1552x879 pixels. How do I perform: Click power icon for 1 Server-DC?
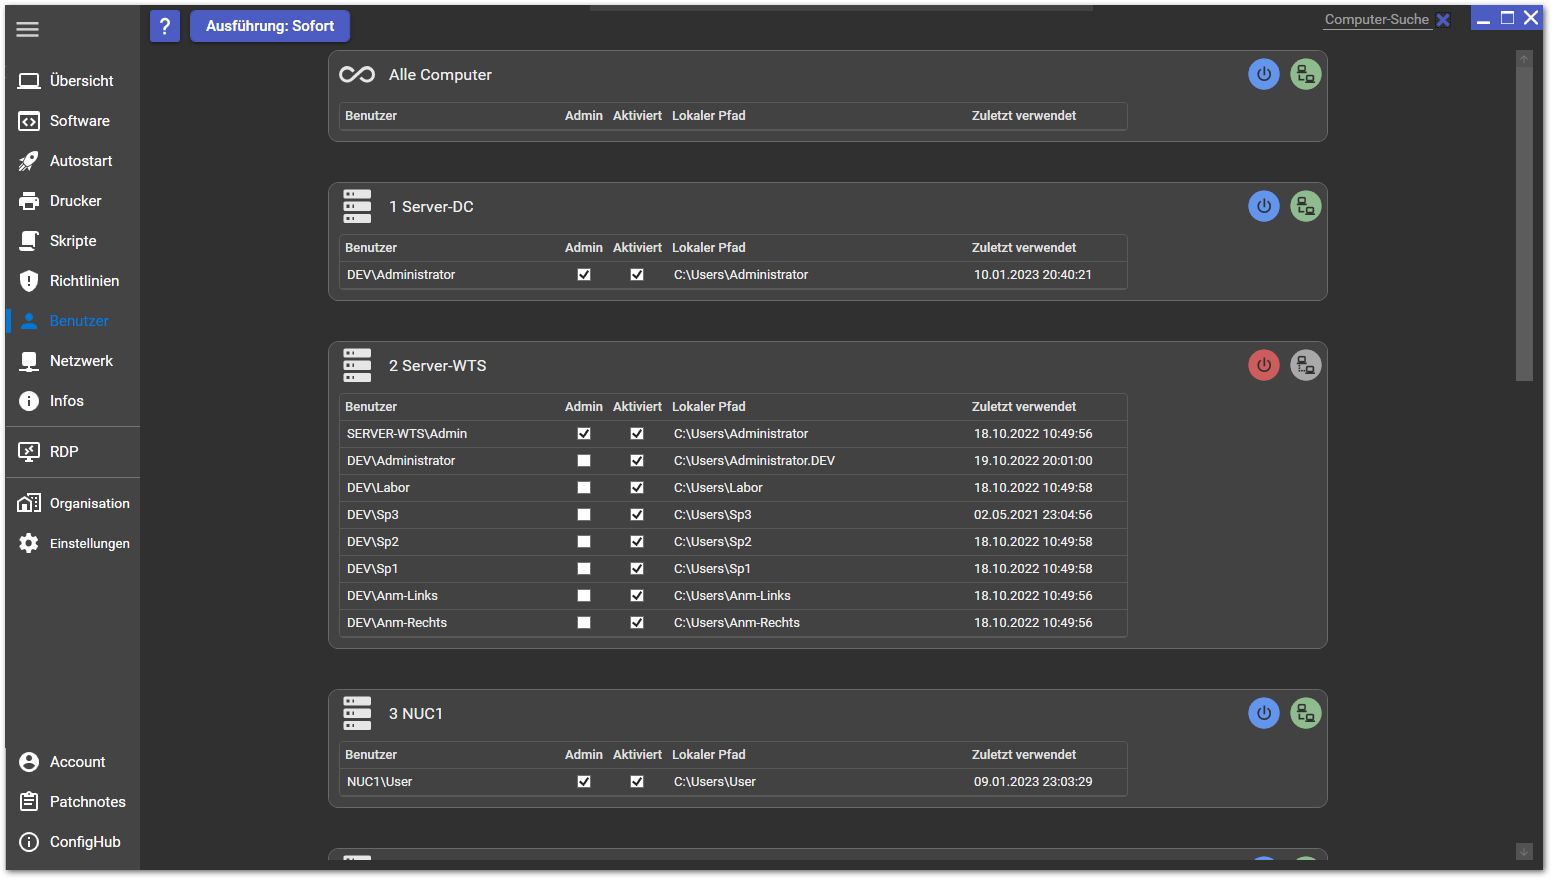1264,206
